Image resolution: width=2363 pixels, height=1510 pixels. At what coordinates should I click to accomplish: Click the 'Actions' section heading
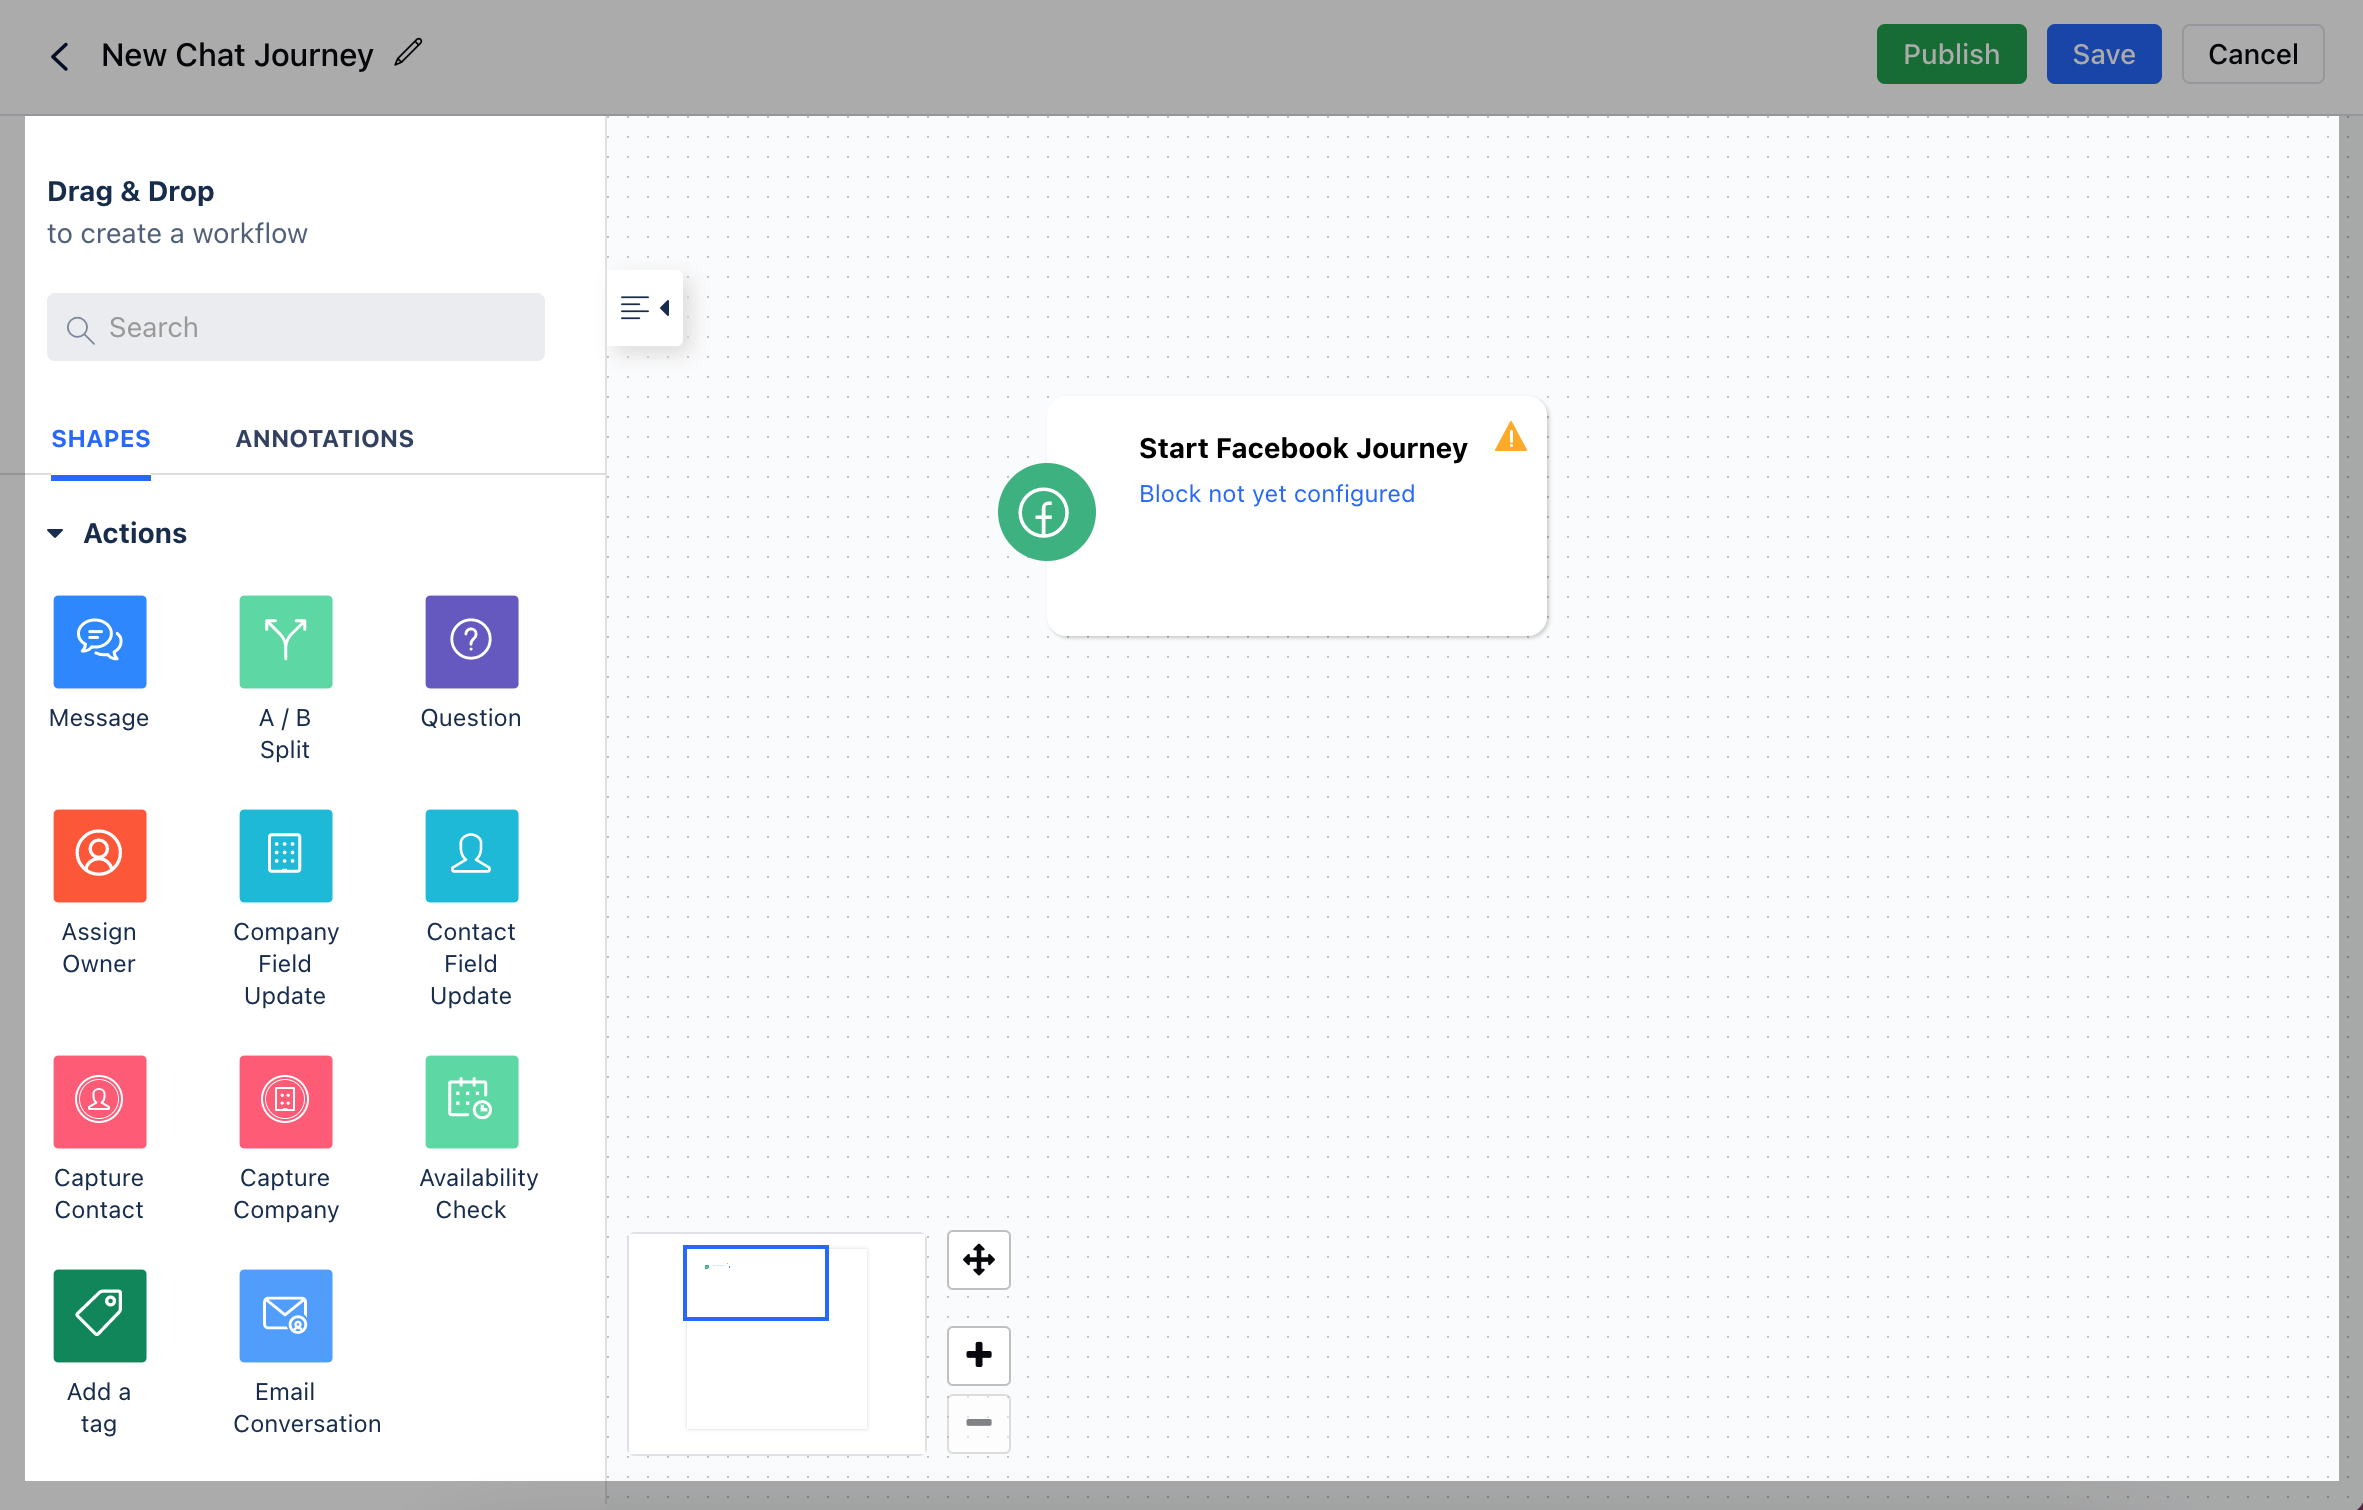click(135, 534)
